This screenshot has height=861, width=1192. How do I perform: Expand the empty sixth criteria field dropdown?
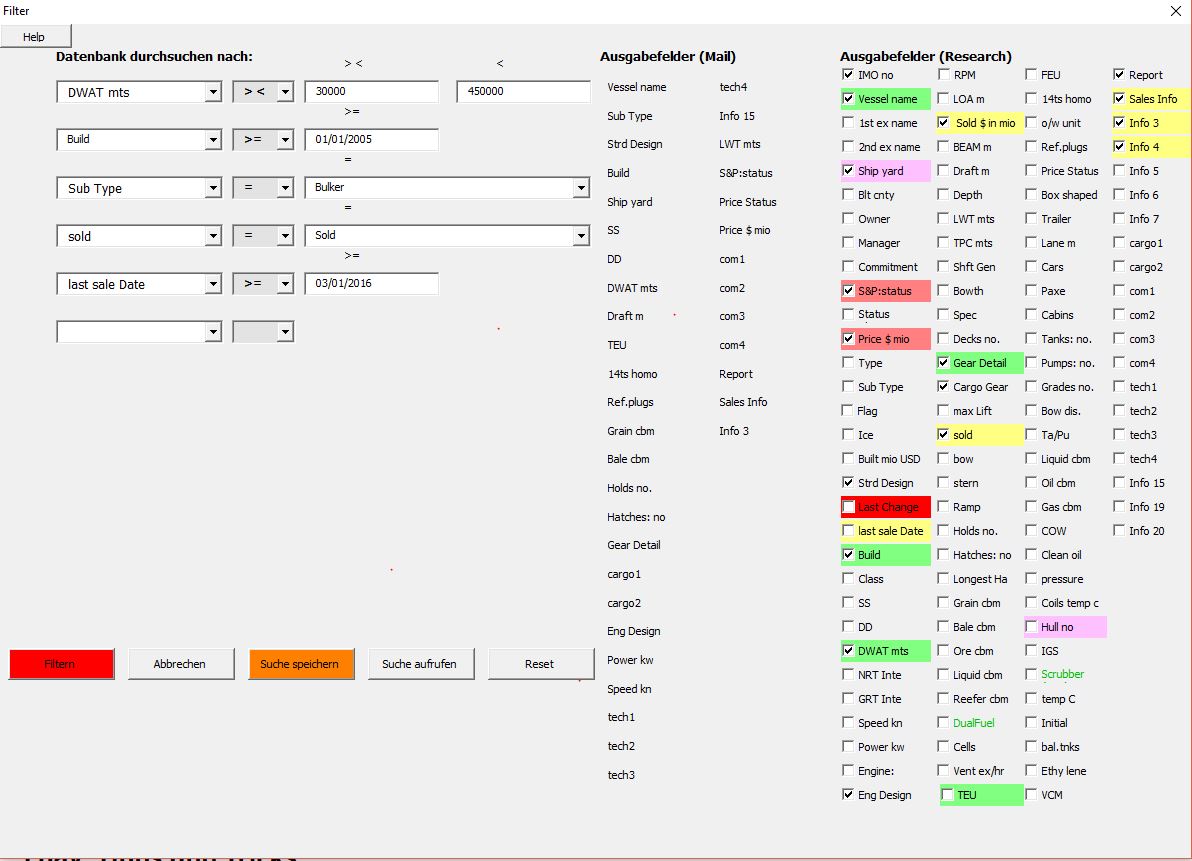pos(212,332)
